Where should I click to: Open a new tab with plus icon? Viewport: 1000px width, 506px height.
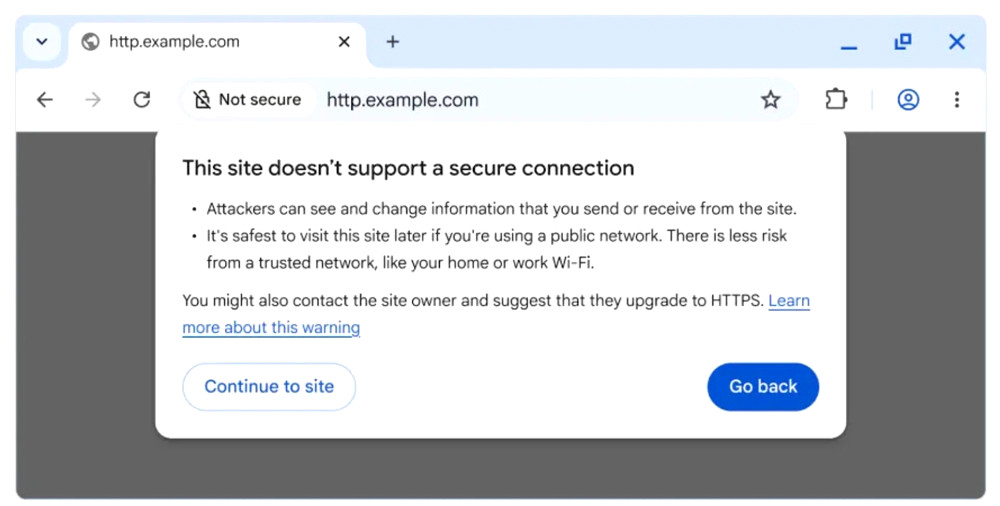coord(393,42)
